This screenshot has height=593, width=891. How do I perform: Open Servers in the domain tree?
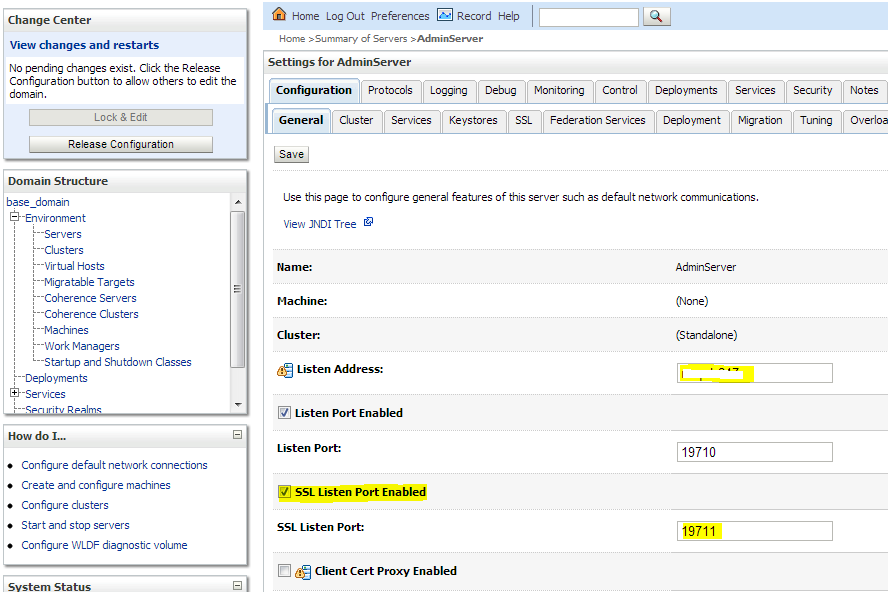(x=63, y=234)
